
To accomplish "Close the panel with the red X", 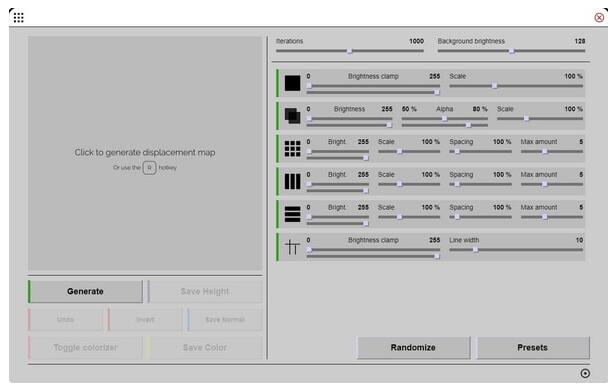I will point(599,17).
